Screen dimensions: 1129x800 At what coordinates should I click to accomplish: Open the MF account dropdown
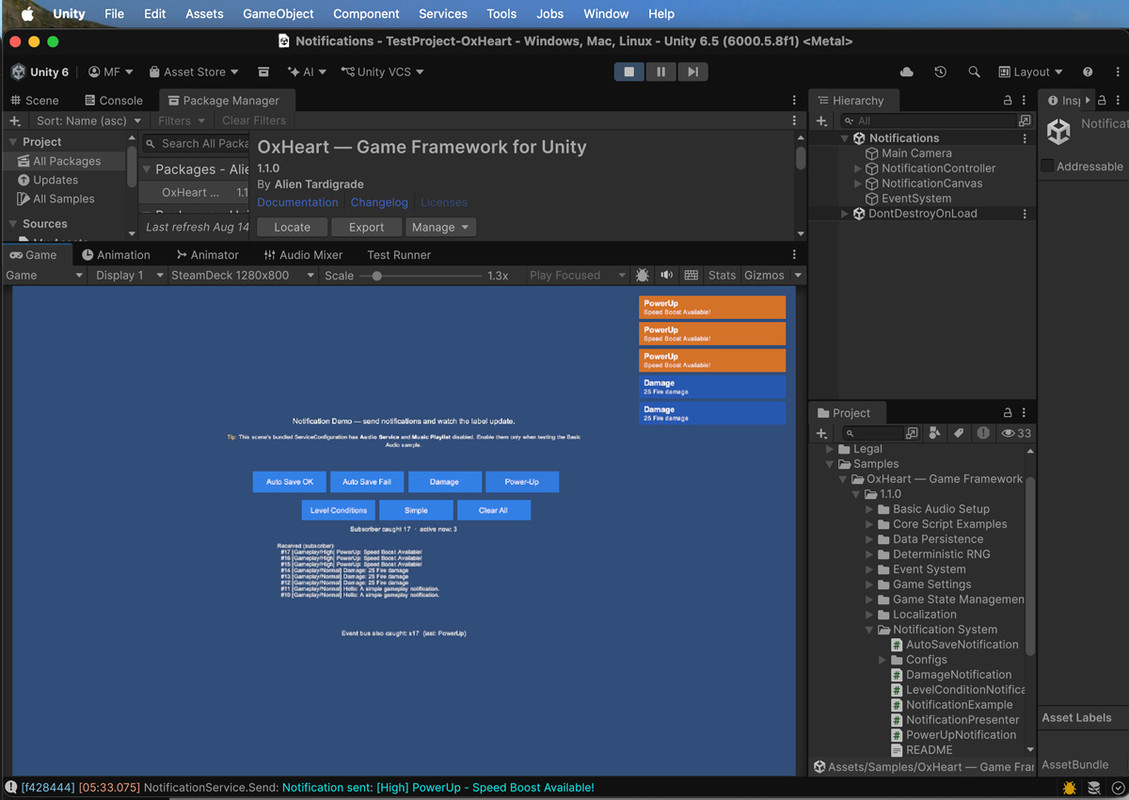click(x=111, y=72)
